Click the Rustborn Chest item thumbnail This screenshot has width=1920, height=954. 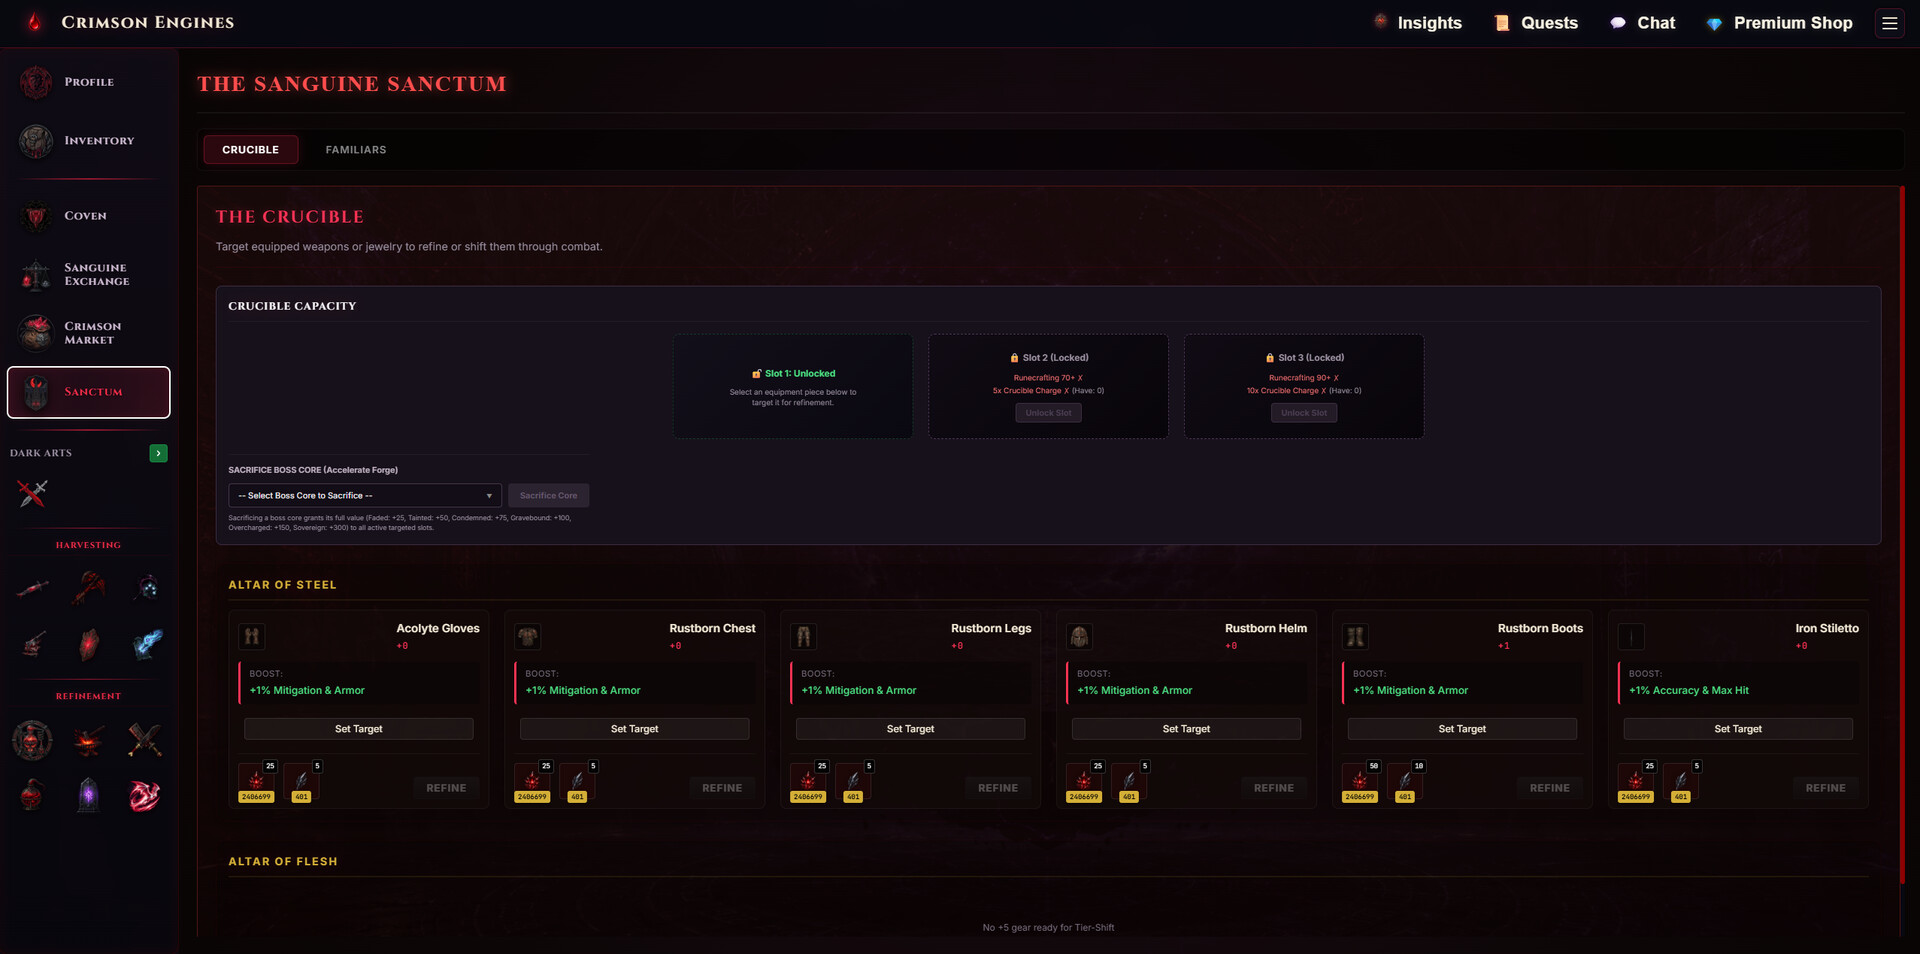click(x=528, y=636)
